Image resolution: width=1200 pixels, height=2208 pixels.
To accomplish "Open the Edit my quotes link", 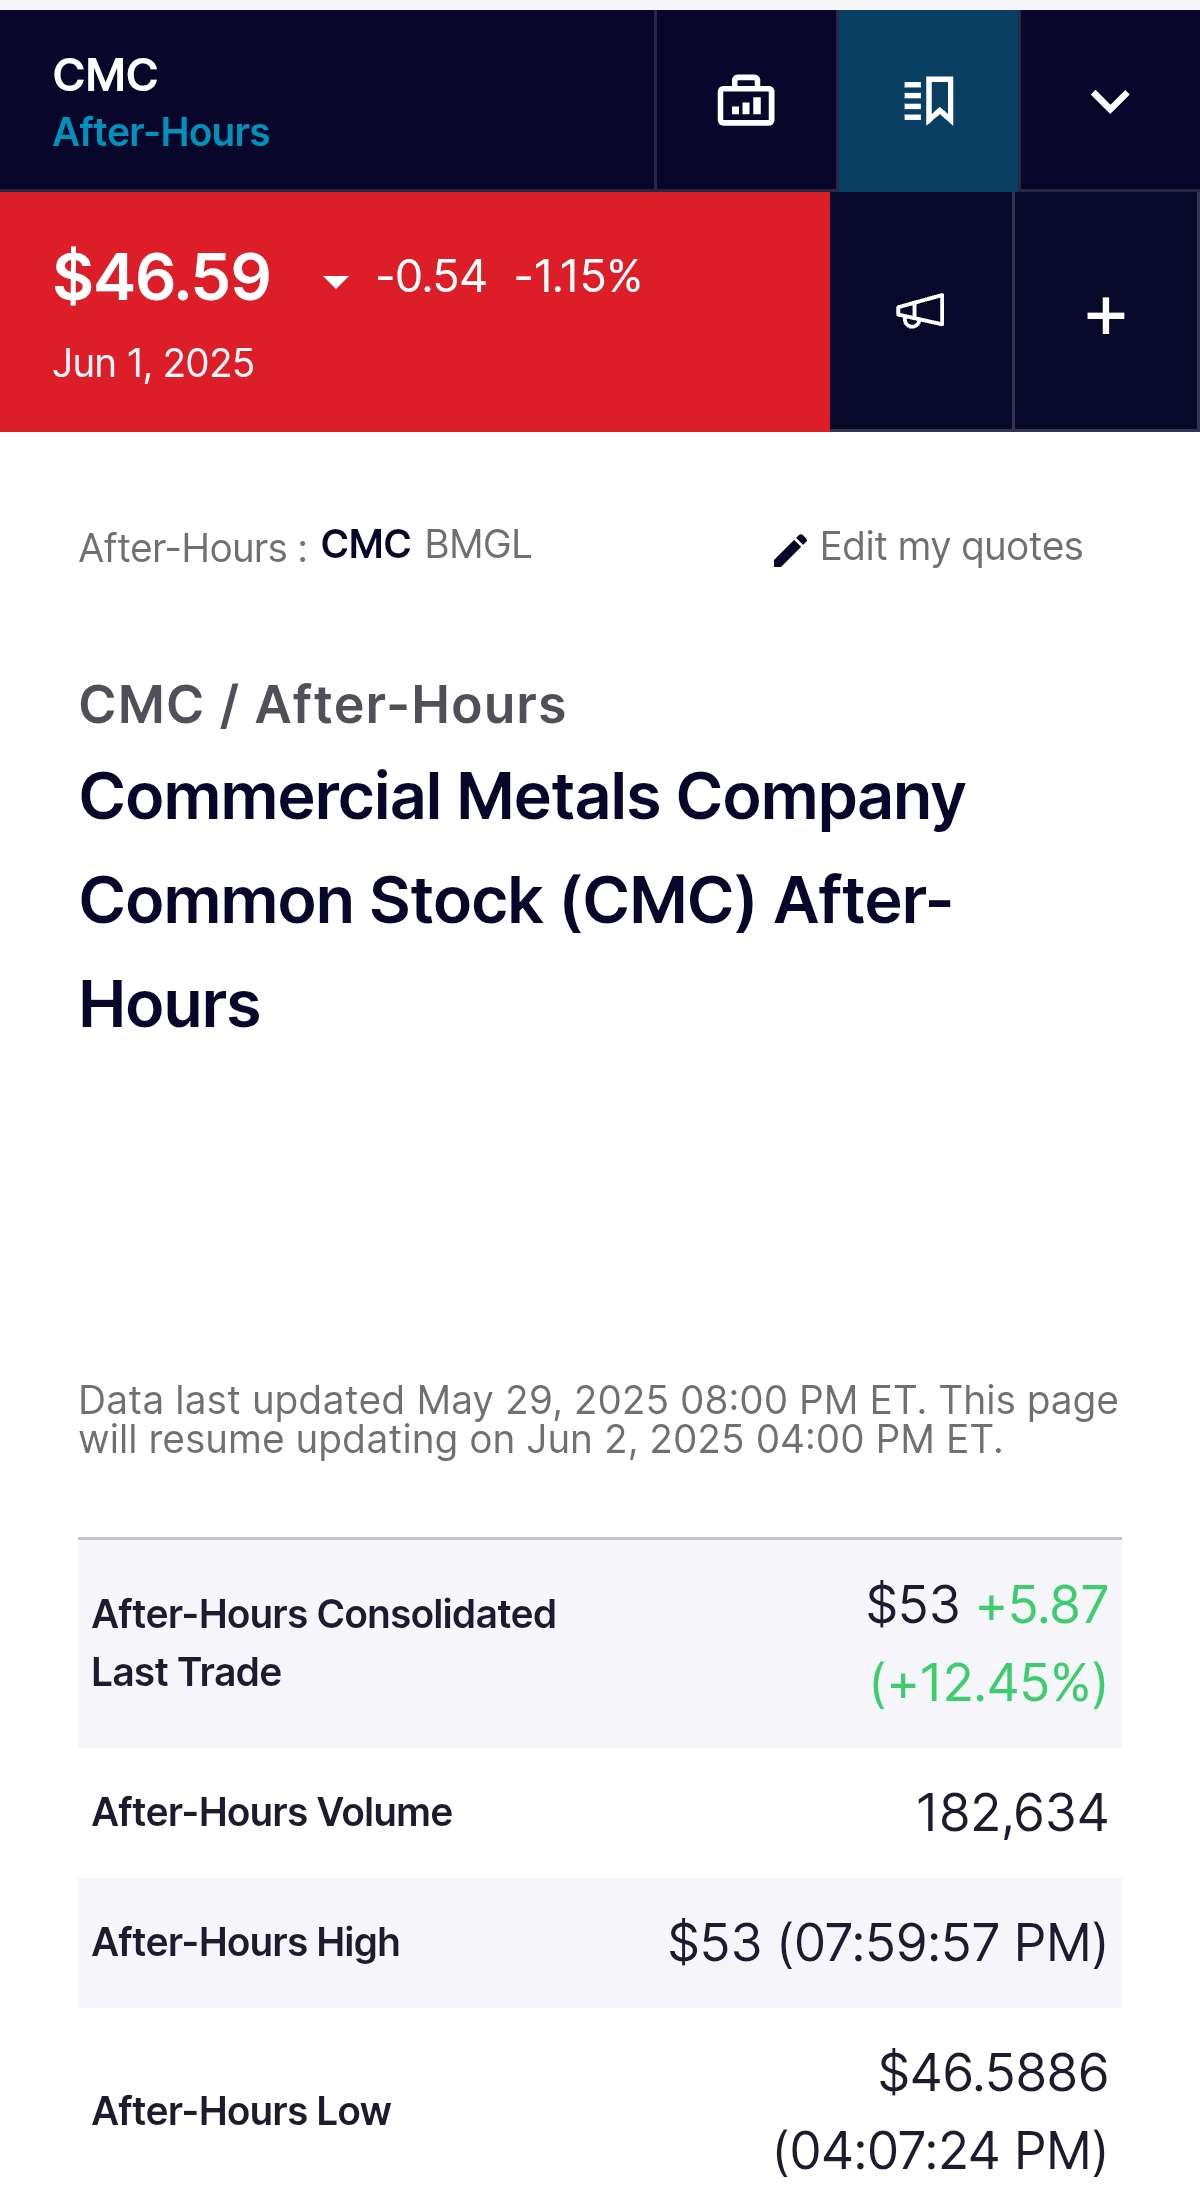I will click(950, 547).
